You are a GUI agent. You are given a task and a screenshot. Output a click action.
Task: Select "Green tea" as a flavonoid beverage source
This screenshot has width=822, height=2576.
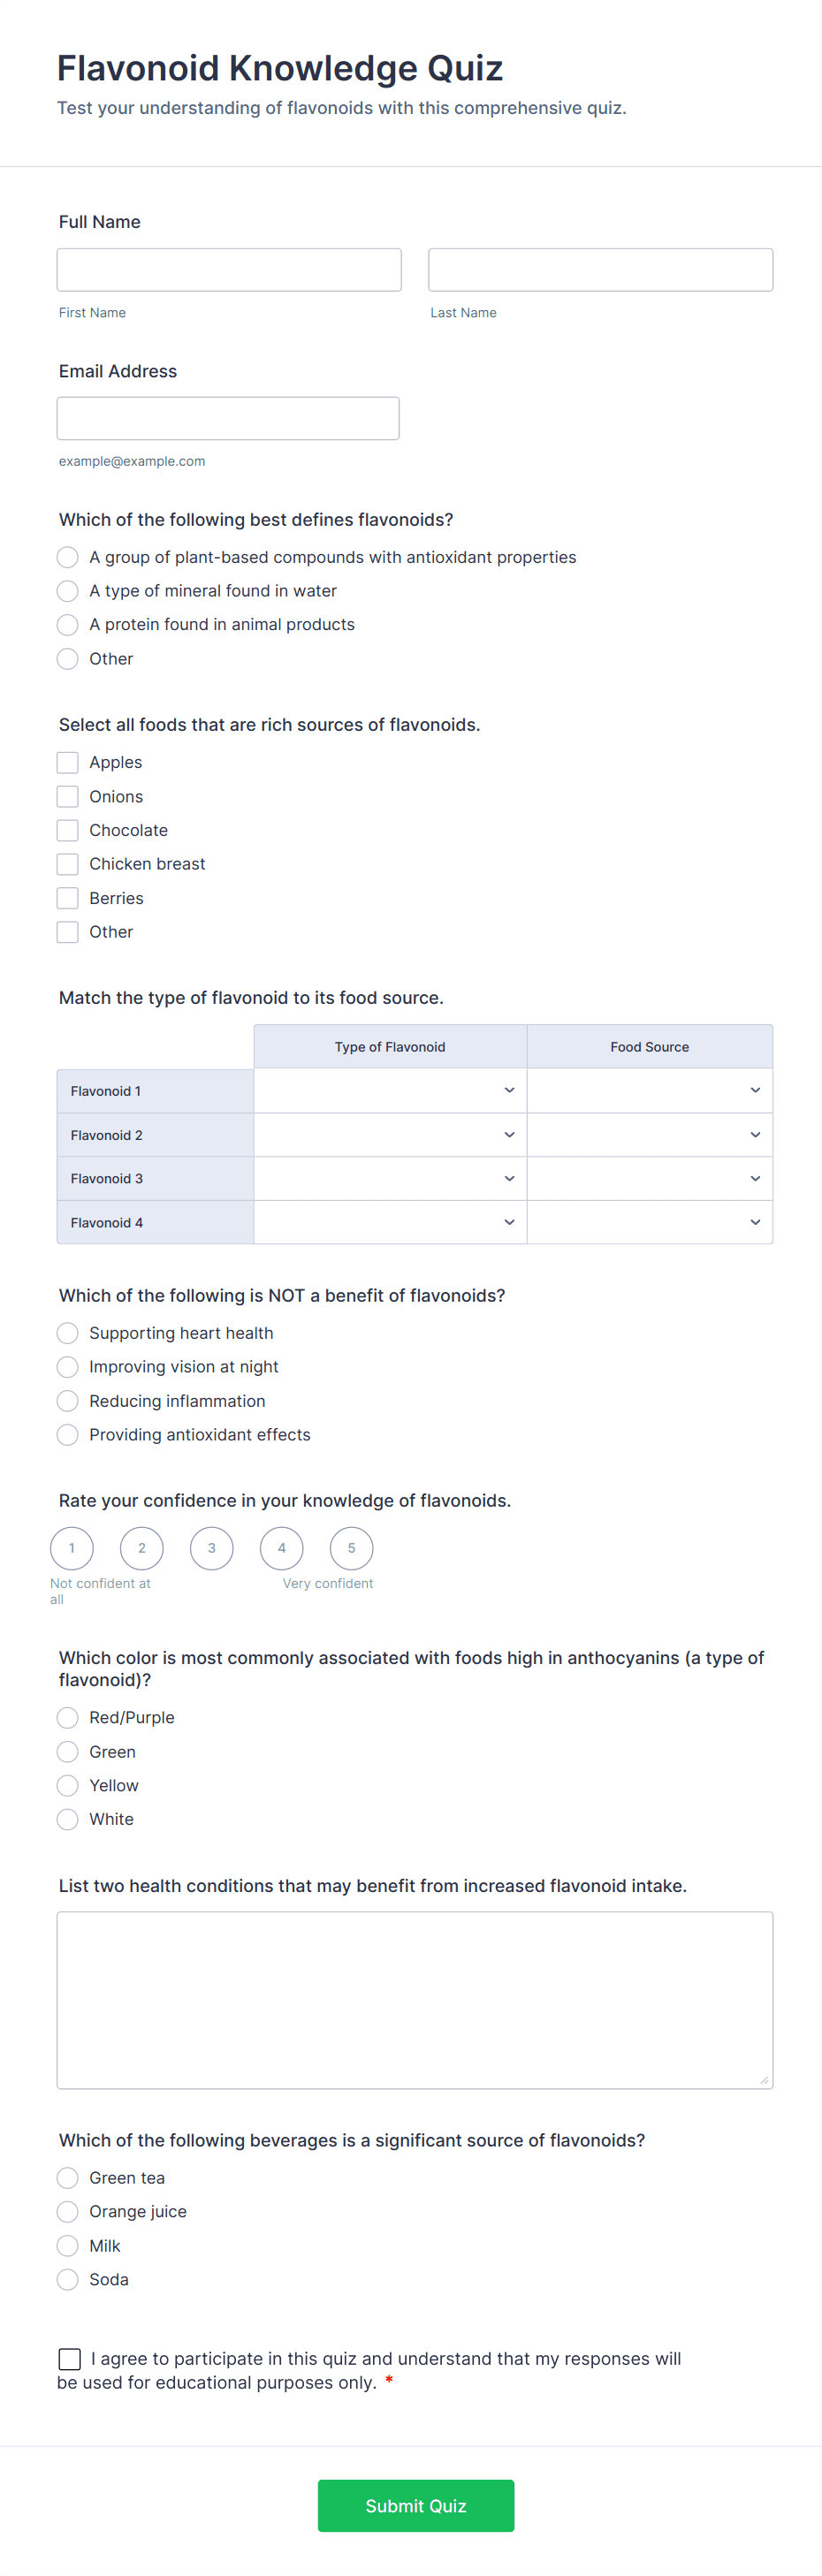pos(67,2177)
